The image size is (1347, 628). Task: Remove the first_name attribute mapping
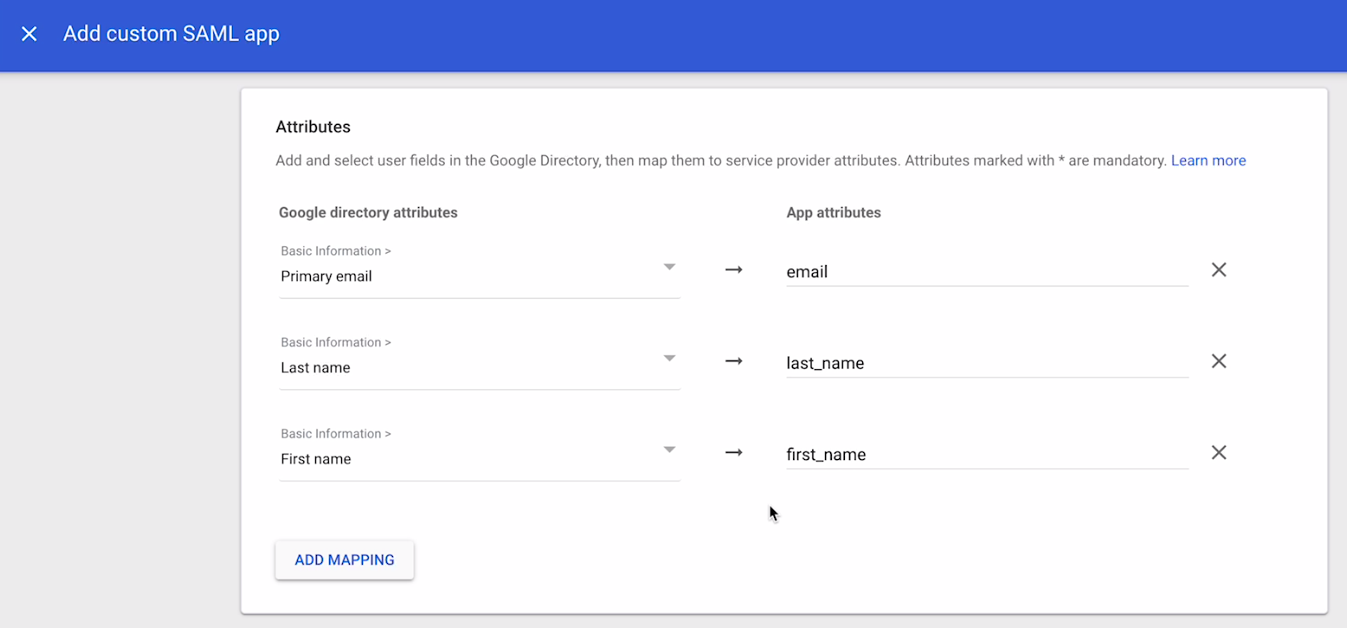coord(1218,453)
